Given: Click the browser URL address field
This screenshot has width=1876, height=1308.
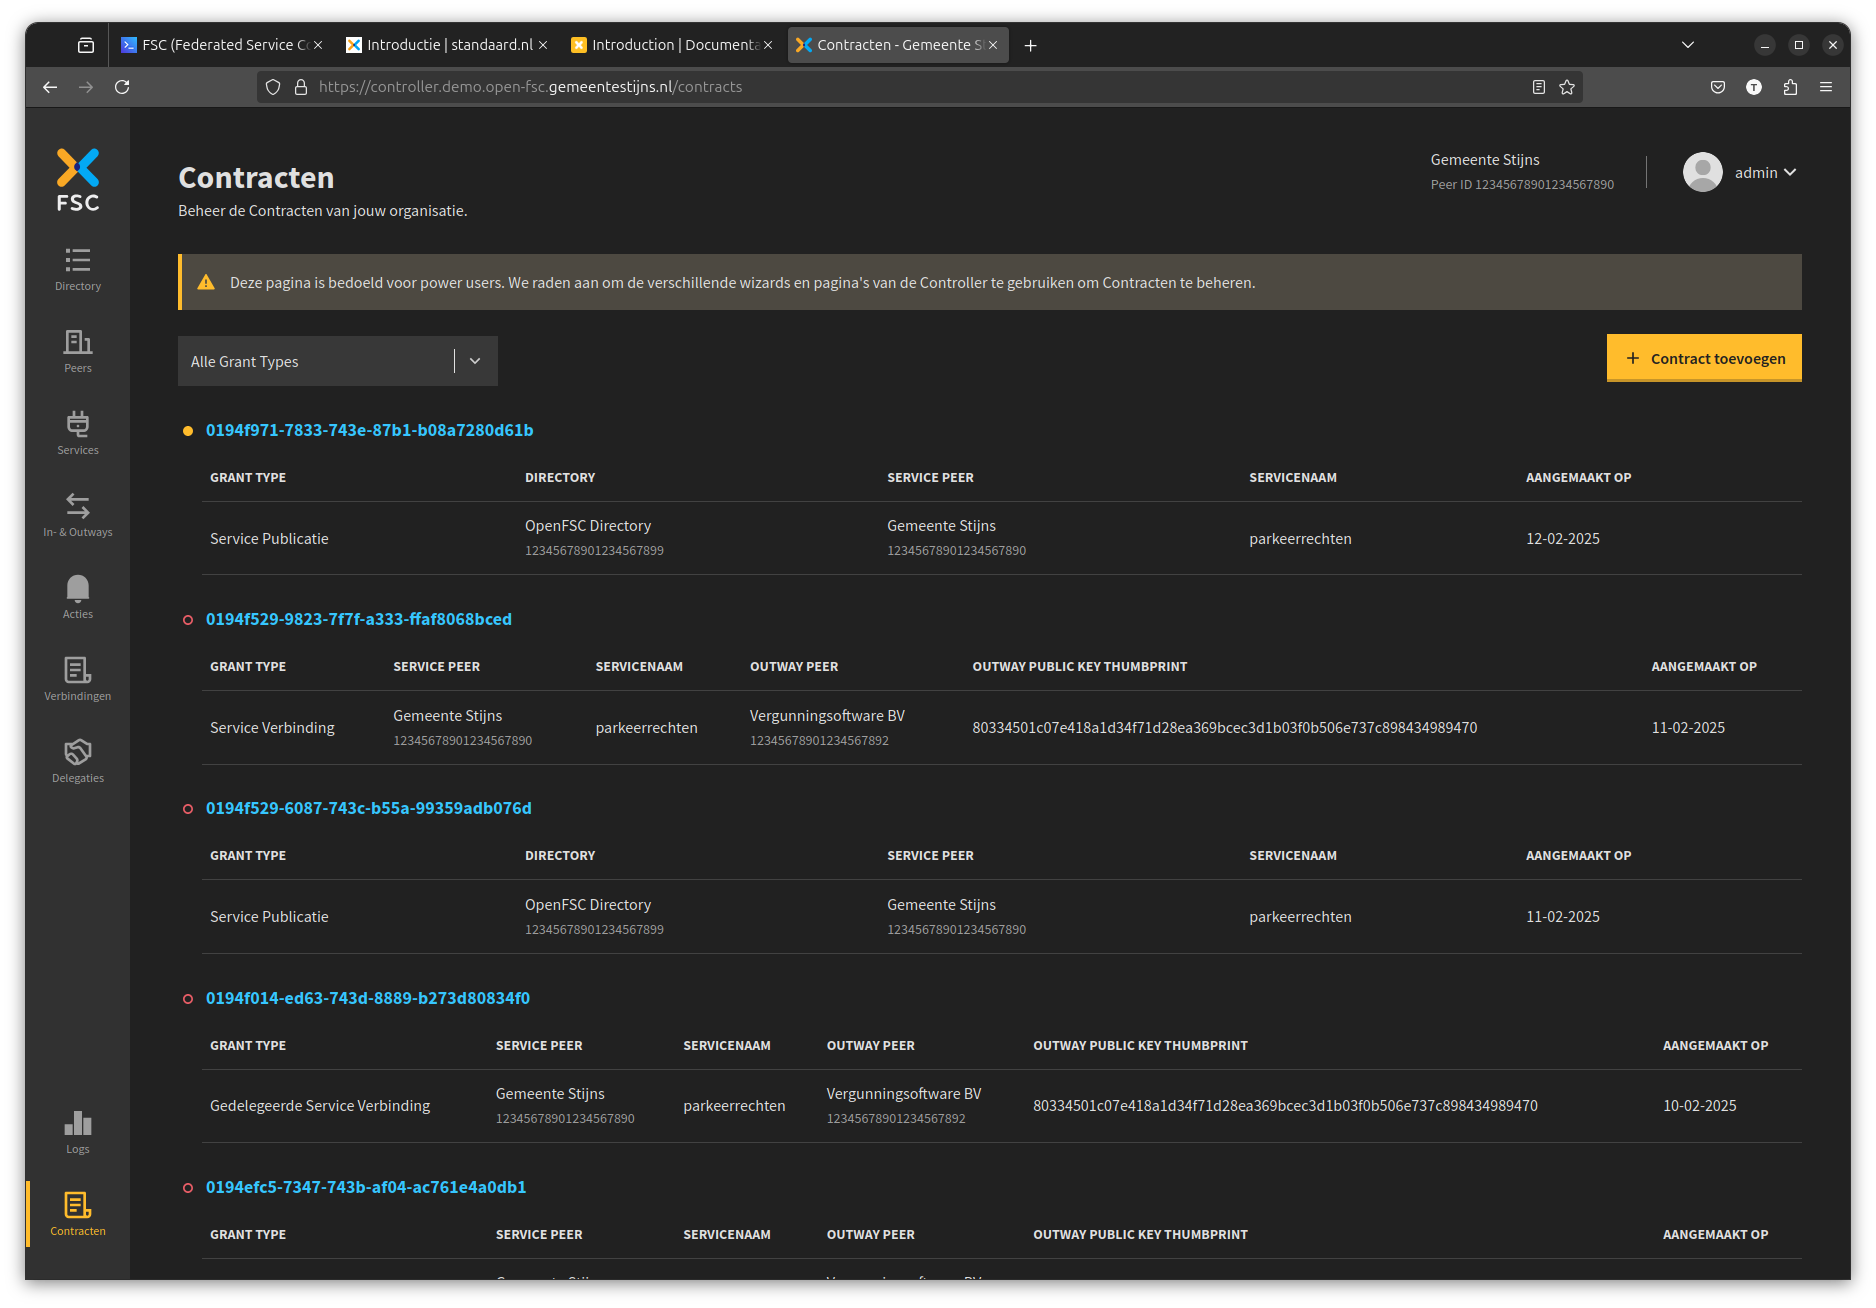Looking at the screenshot, I should 900,87.
